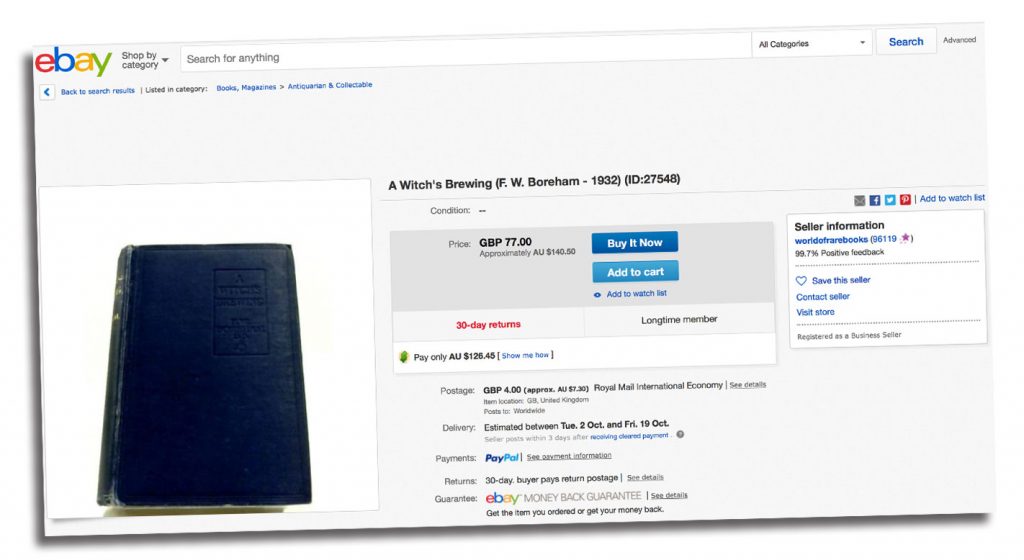Click the heart icon to save seller

tap(801, 281)
